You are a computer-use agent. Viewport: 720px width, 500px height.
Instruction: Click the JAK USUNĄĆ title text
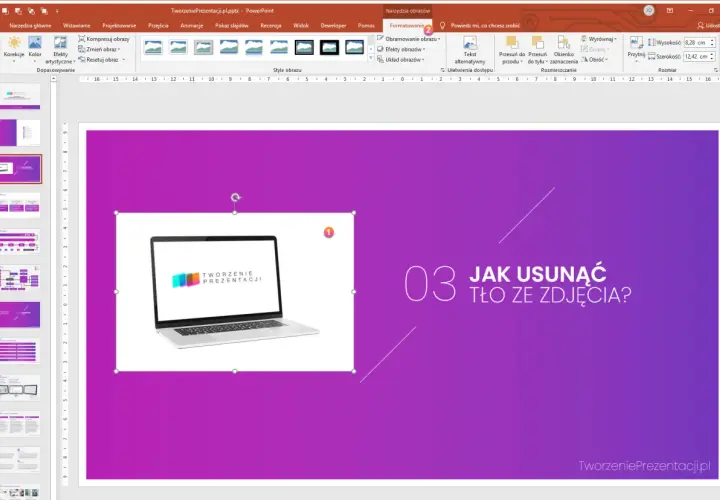(538, 274)
